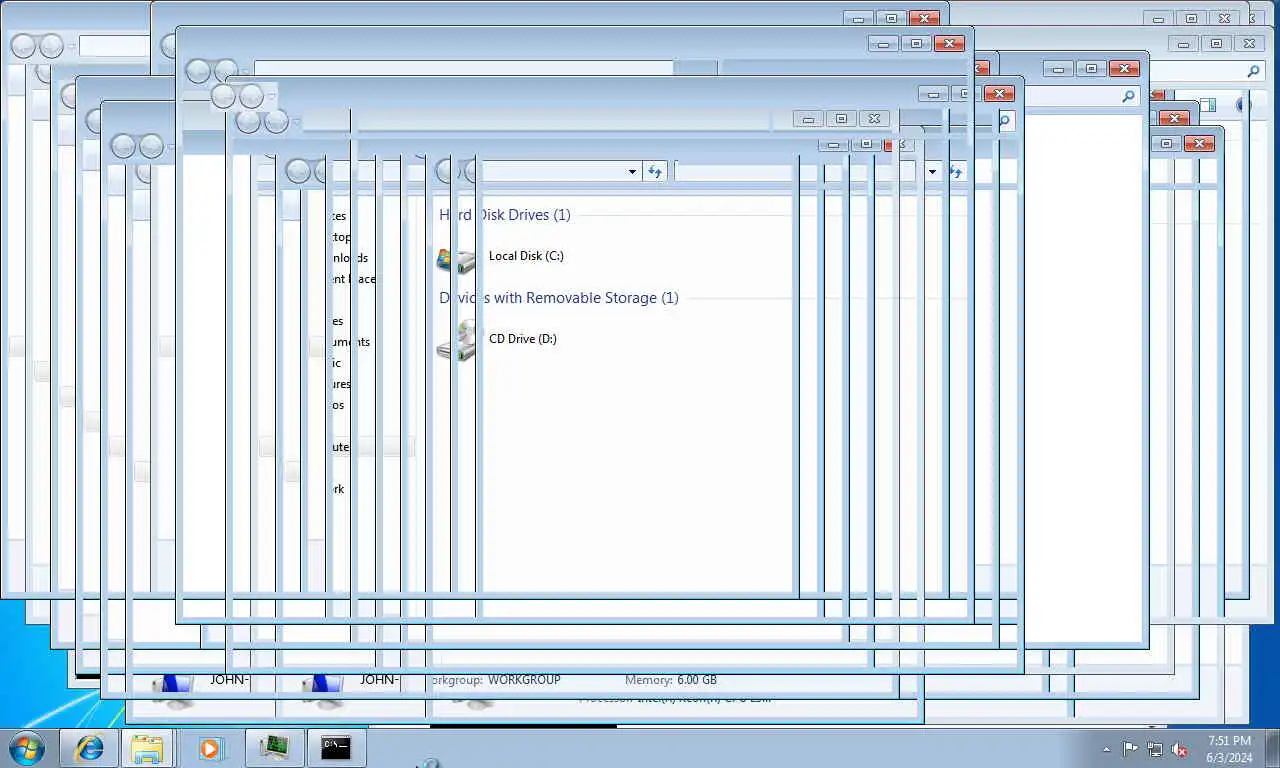Select the Local Disk (C:) drive icon

point(458,259)
